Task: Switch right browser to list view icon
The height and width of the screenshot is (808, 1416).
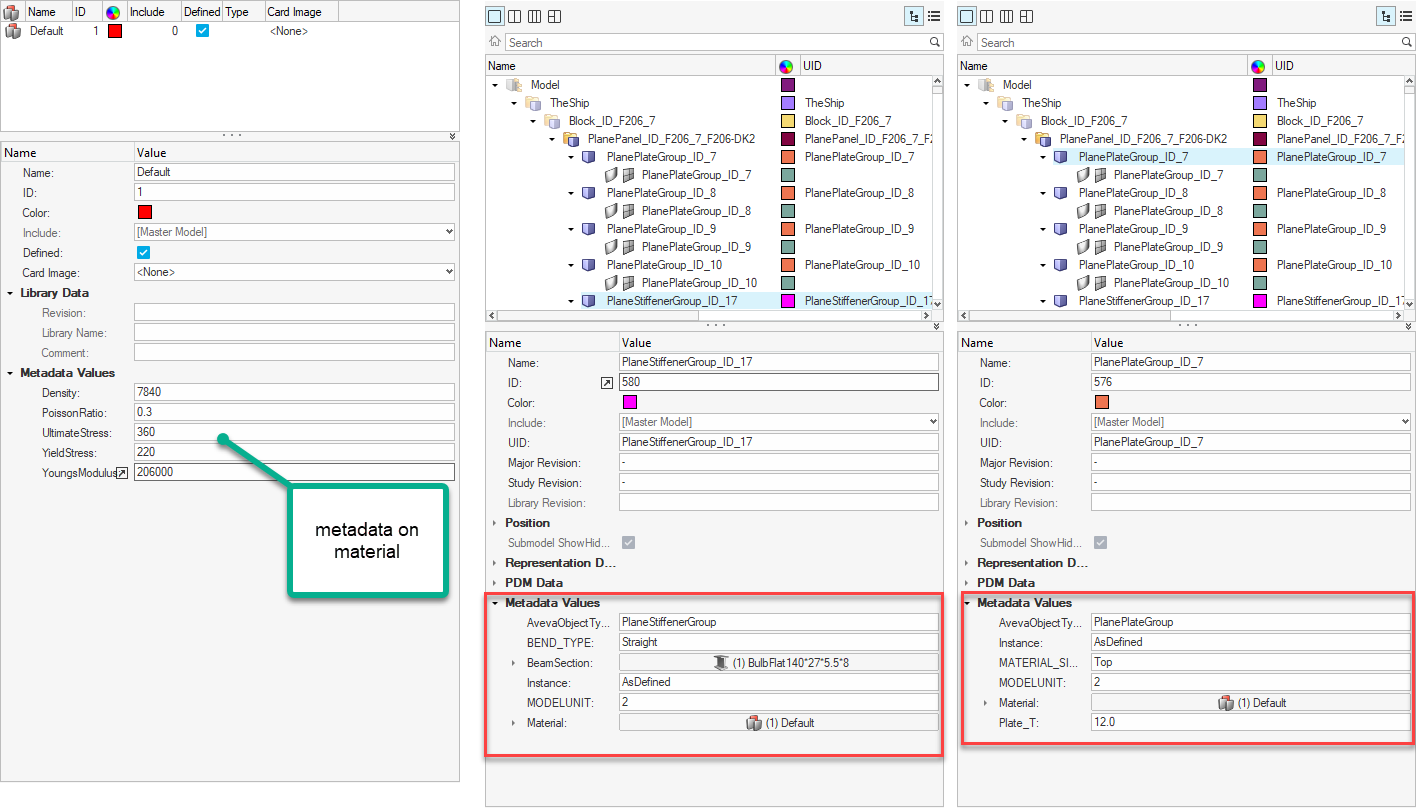Action: pos(1405,16)
